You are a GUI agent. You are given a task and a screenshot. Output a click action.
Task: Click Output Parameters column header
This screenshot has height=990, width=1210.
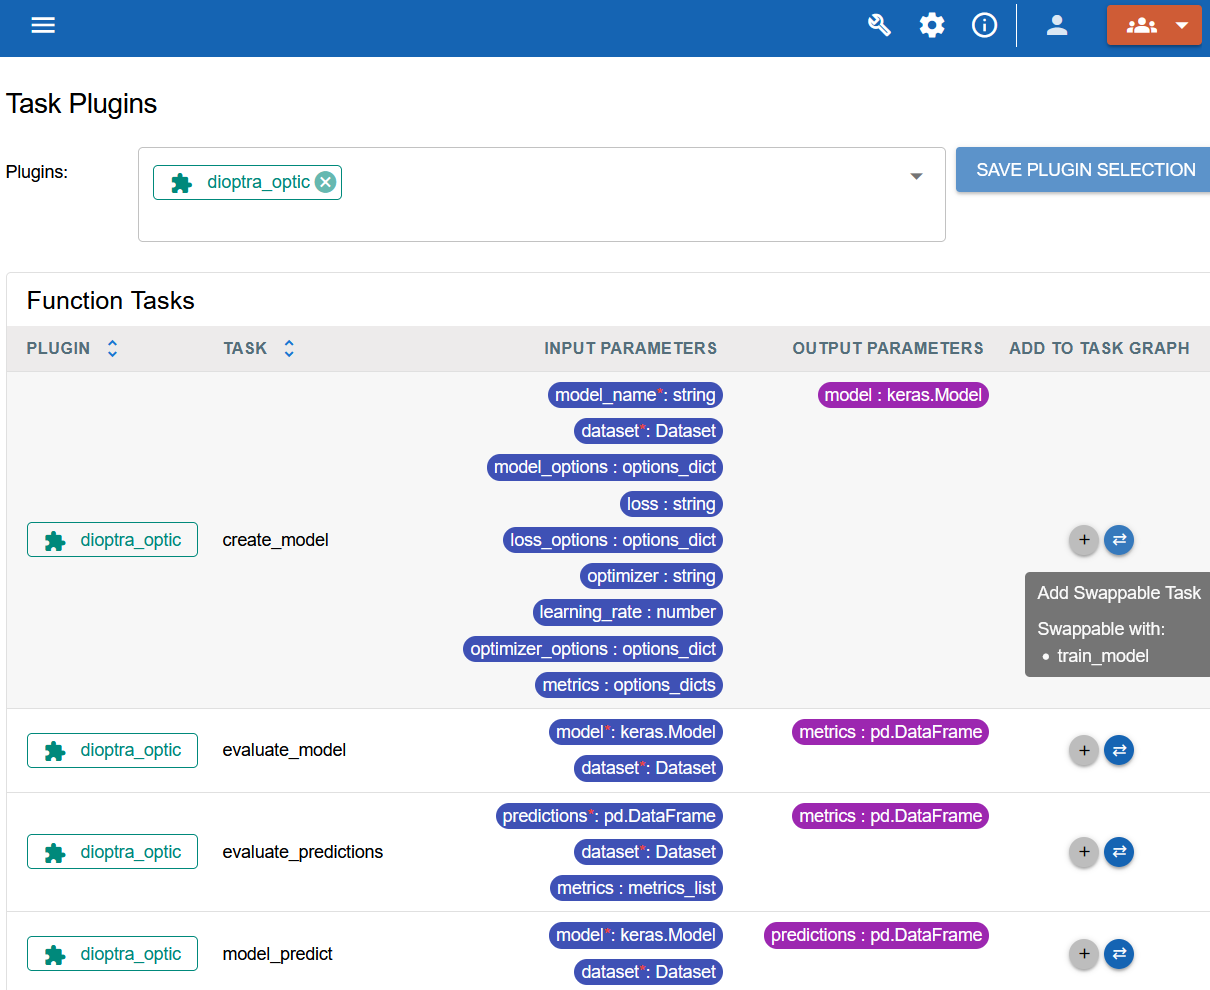888,348
